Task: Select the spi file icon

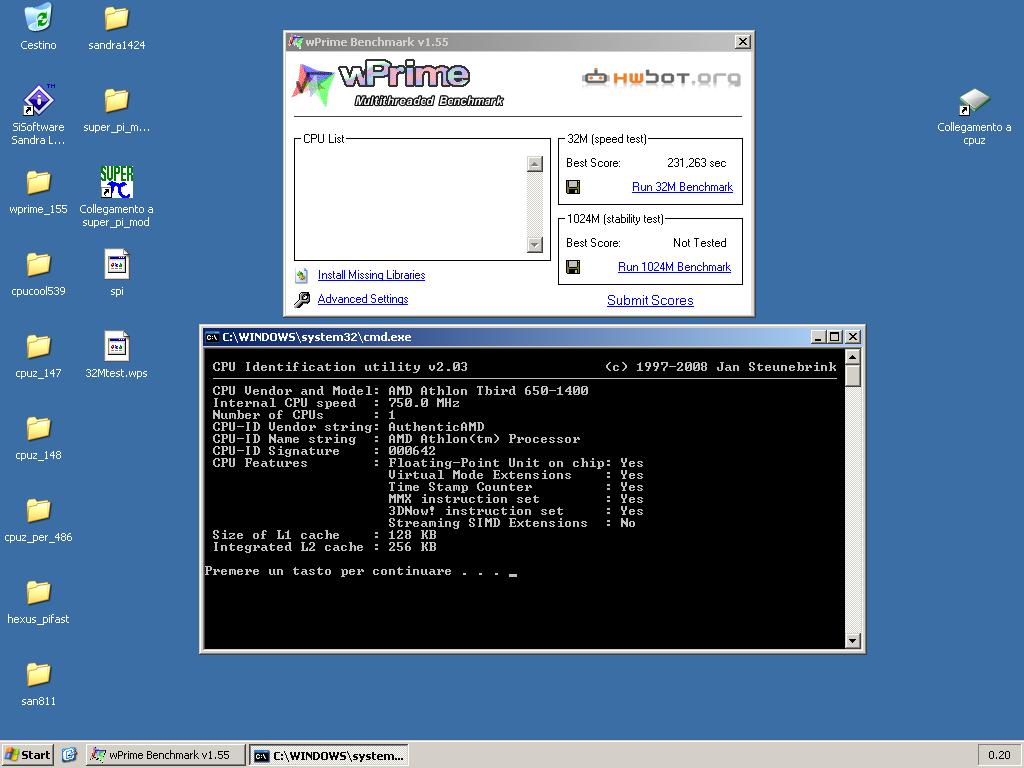Action: tap(116, 264)
